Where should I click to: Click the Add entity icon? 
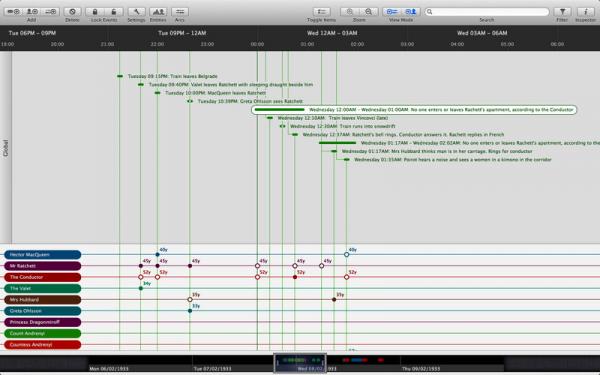[32, 12]
